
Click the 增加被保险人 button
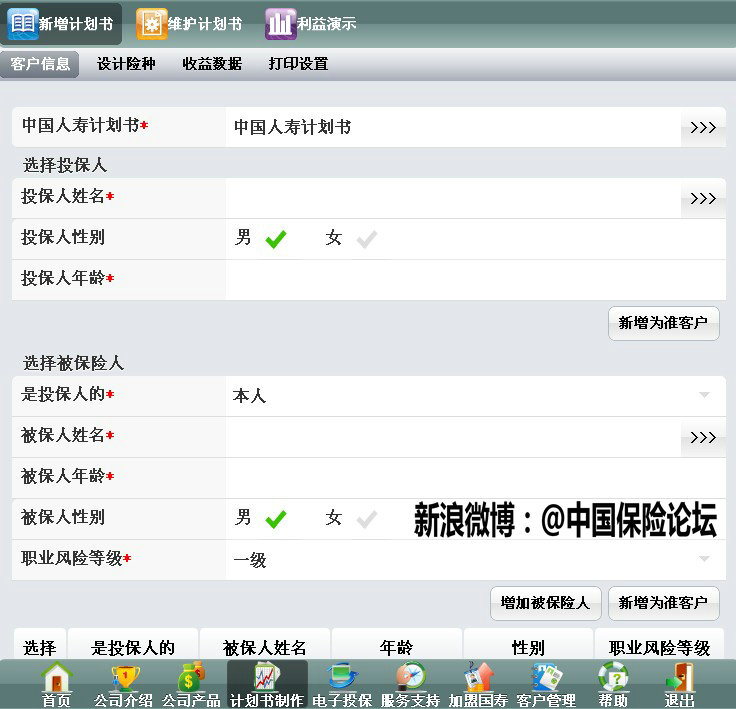[x=546, y=603]
